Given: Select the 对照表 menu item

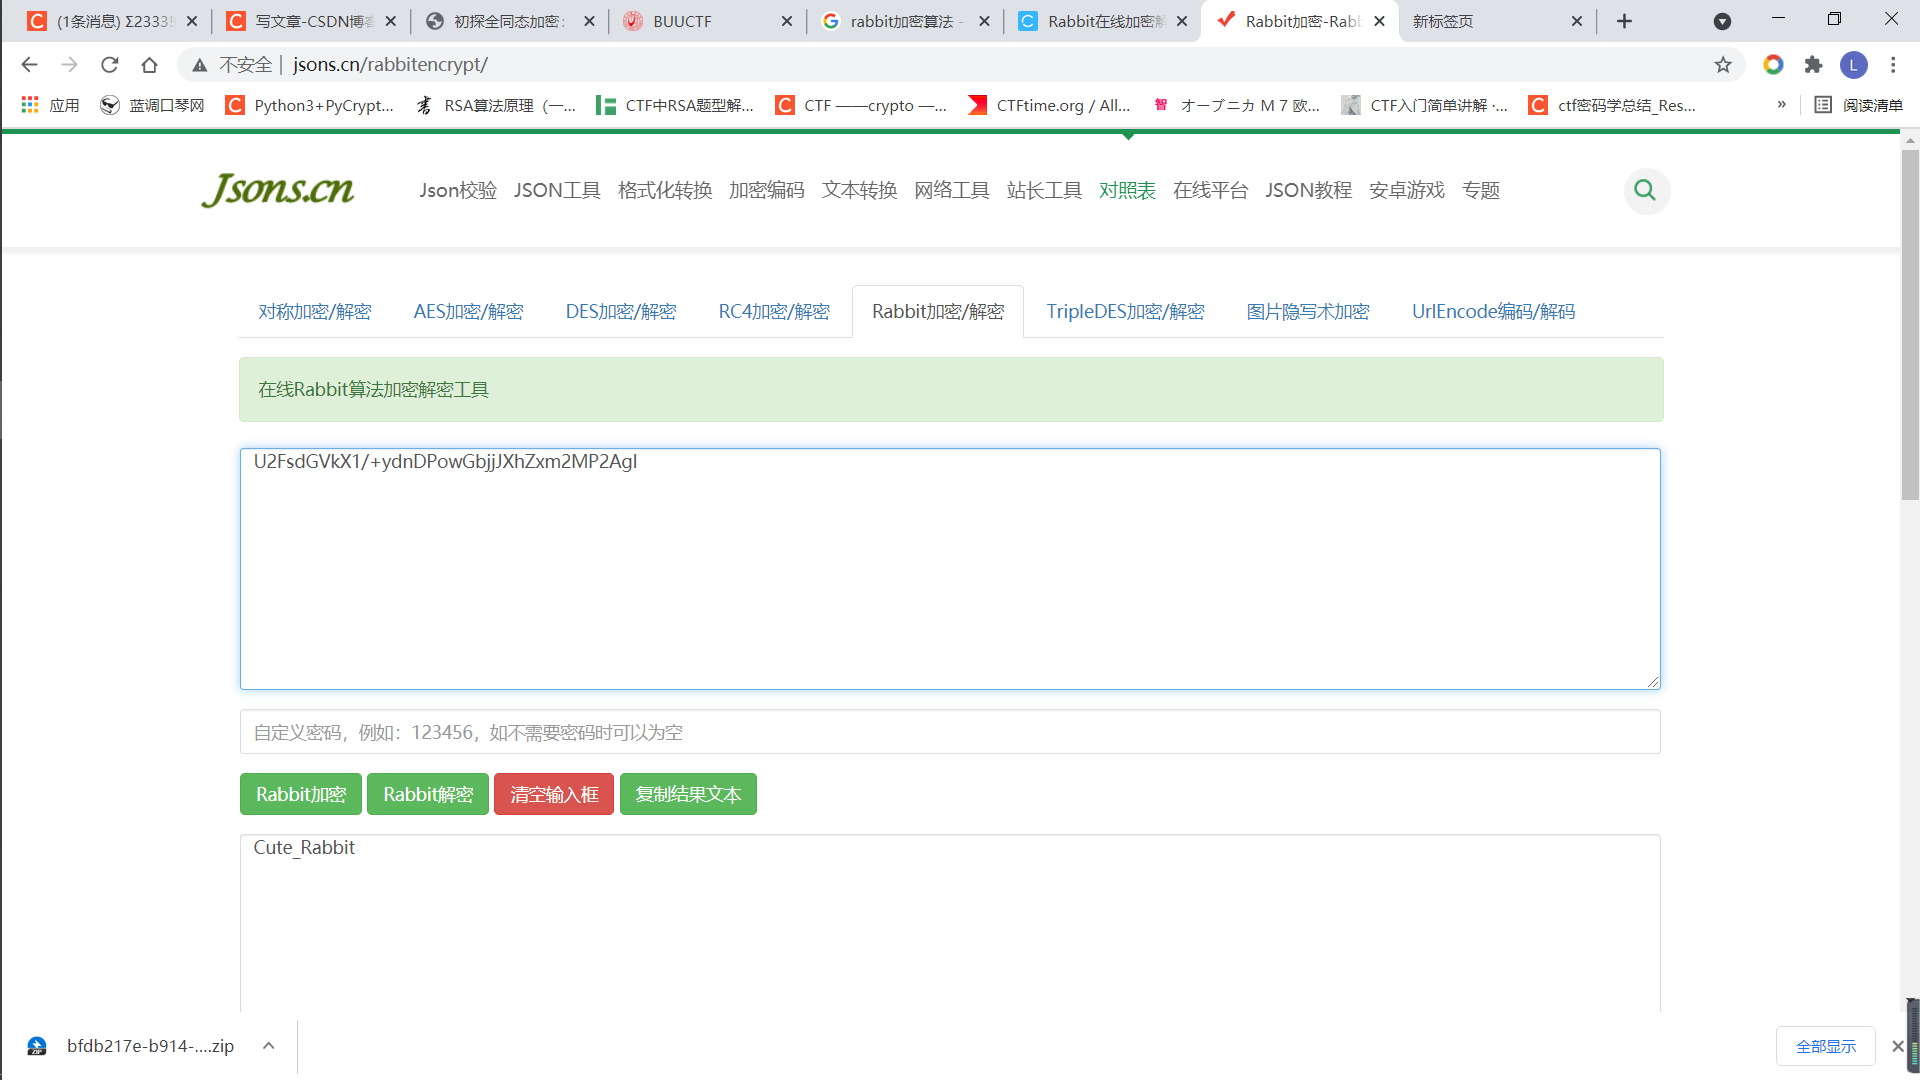Looking at the screenshot, I should click(x=1127, y=190).
